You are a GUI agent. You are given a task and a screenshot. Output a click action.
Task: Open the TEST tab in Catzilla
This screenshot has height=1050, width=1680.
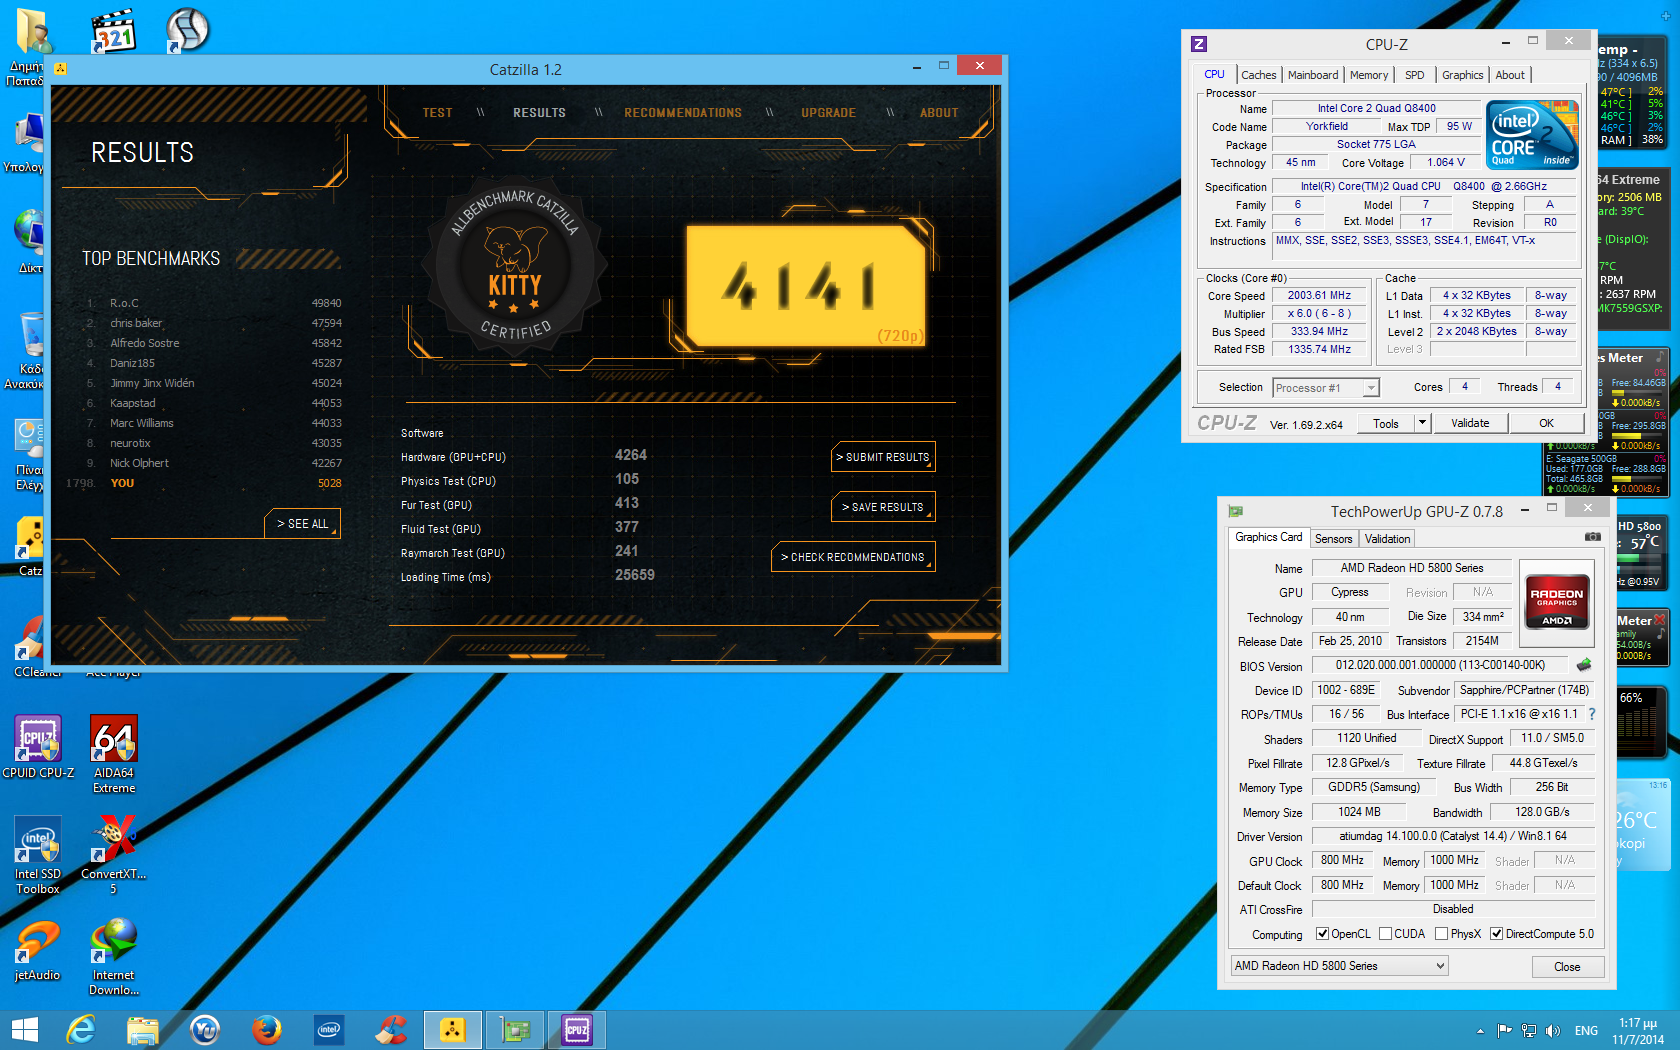click(437, 113)
